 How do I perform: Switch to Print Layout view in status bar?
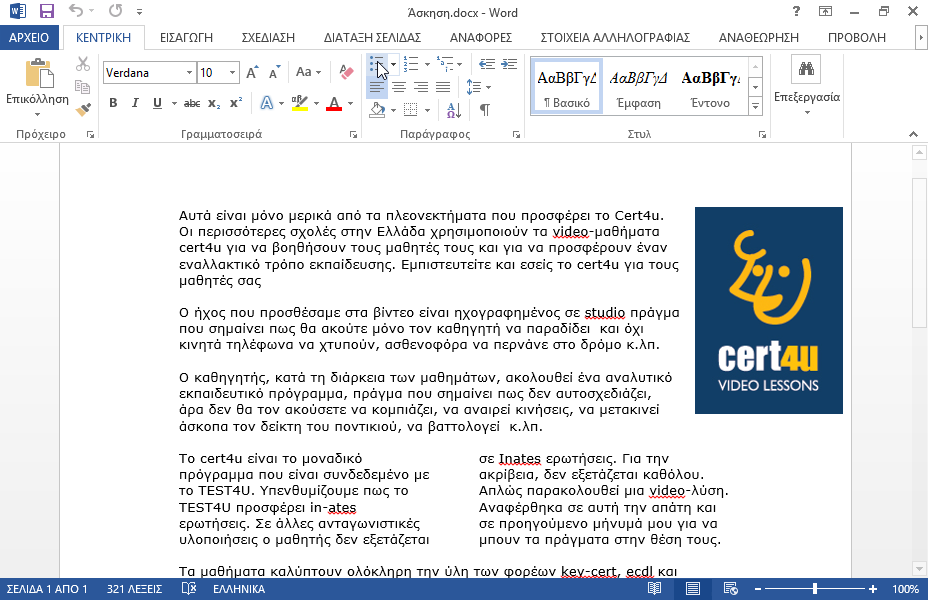(692, 589)
